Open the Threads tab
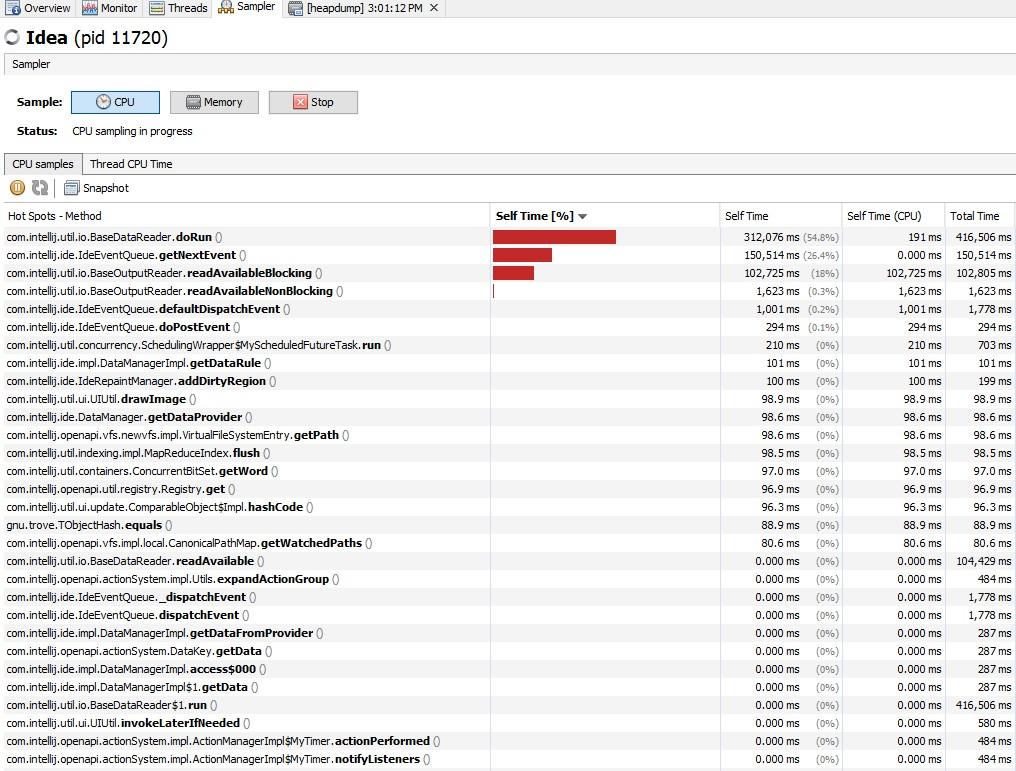The width and height of the screenshot is (1016, 771). pos(179,8)
